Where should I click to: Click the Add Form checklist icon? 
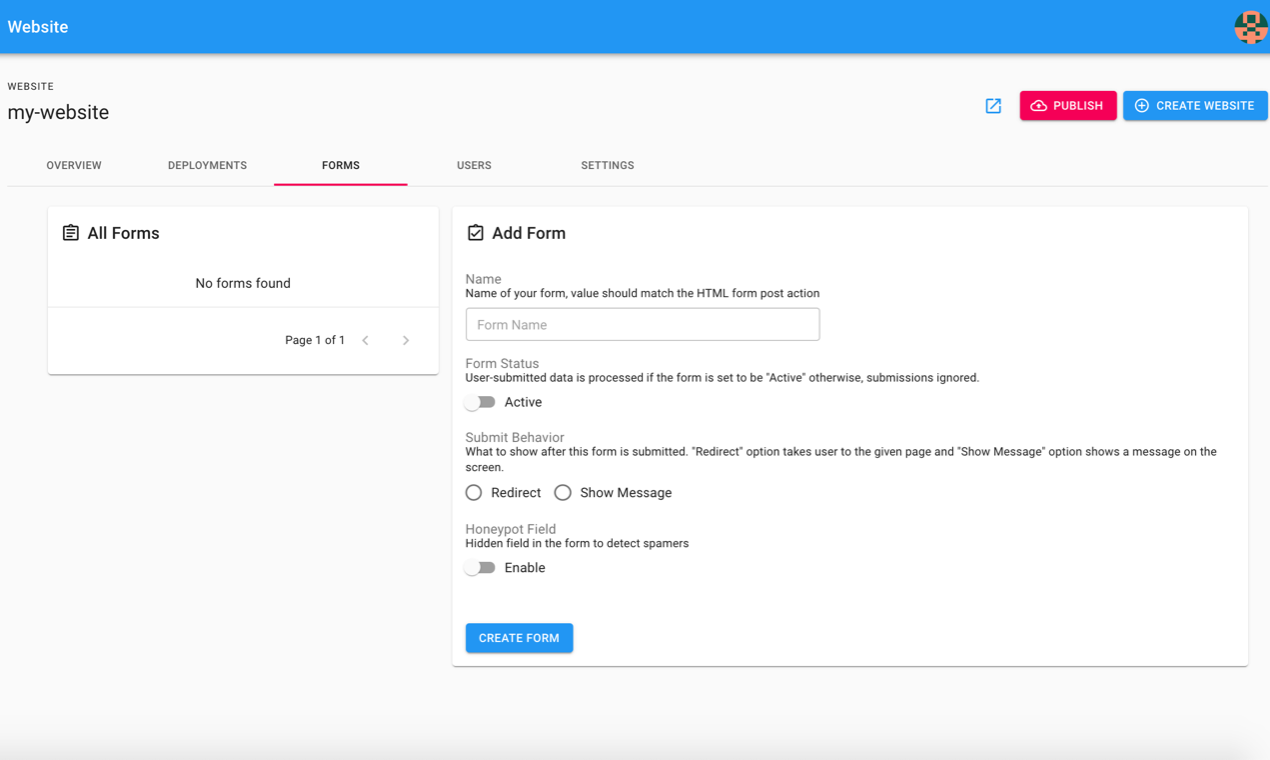pos(476,233)
